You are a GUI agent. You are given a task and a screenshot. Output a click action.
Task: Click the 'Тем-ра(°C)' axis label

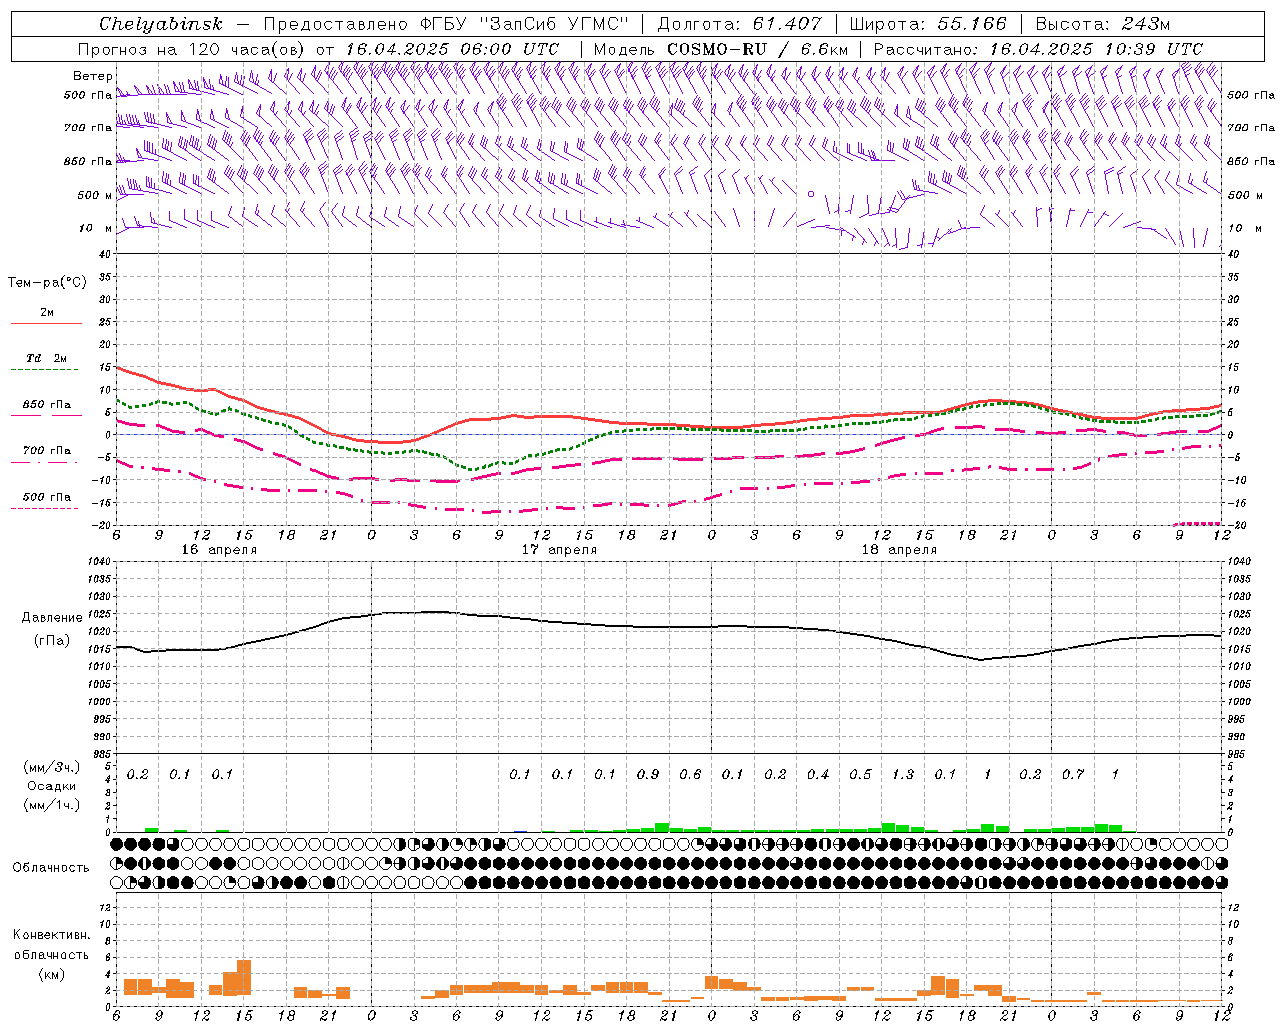[47, 283]
